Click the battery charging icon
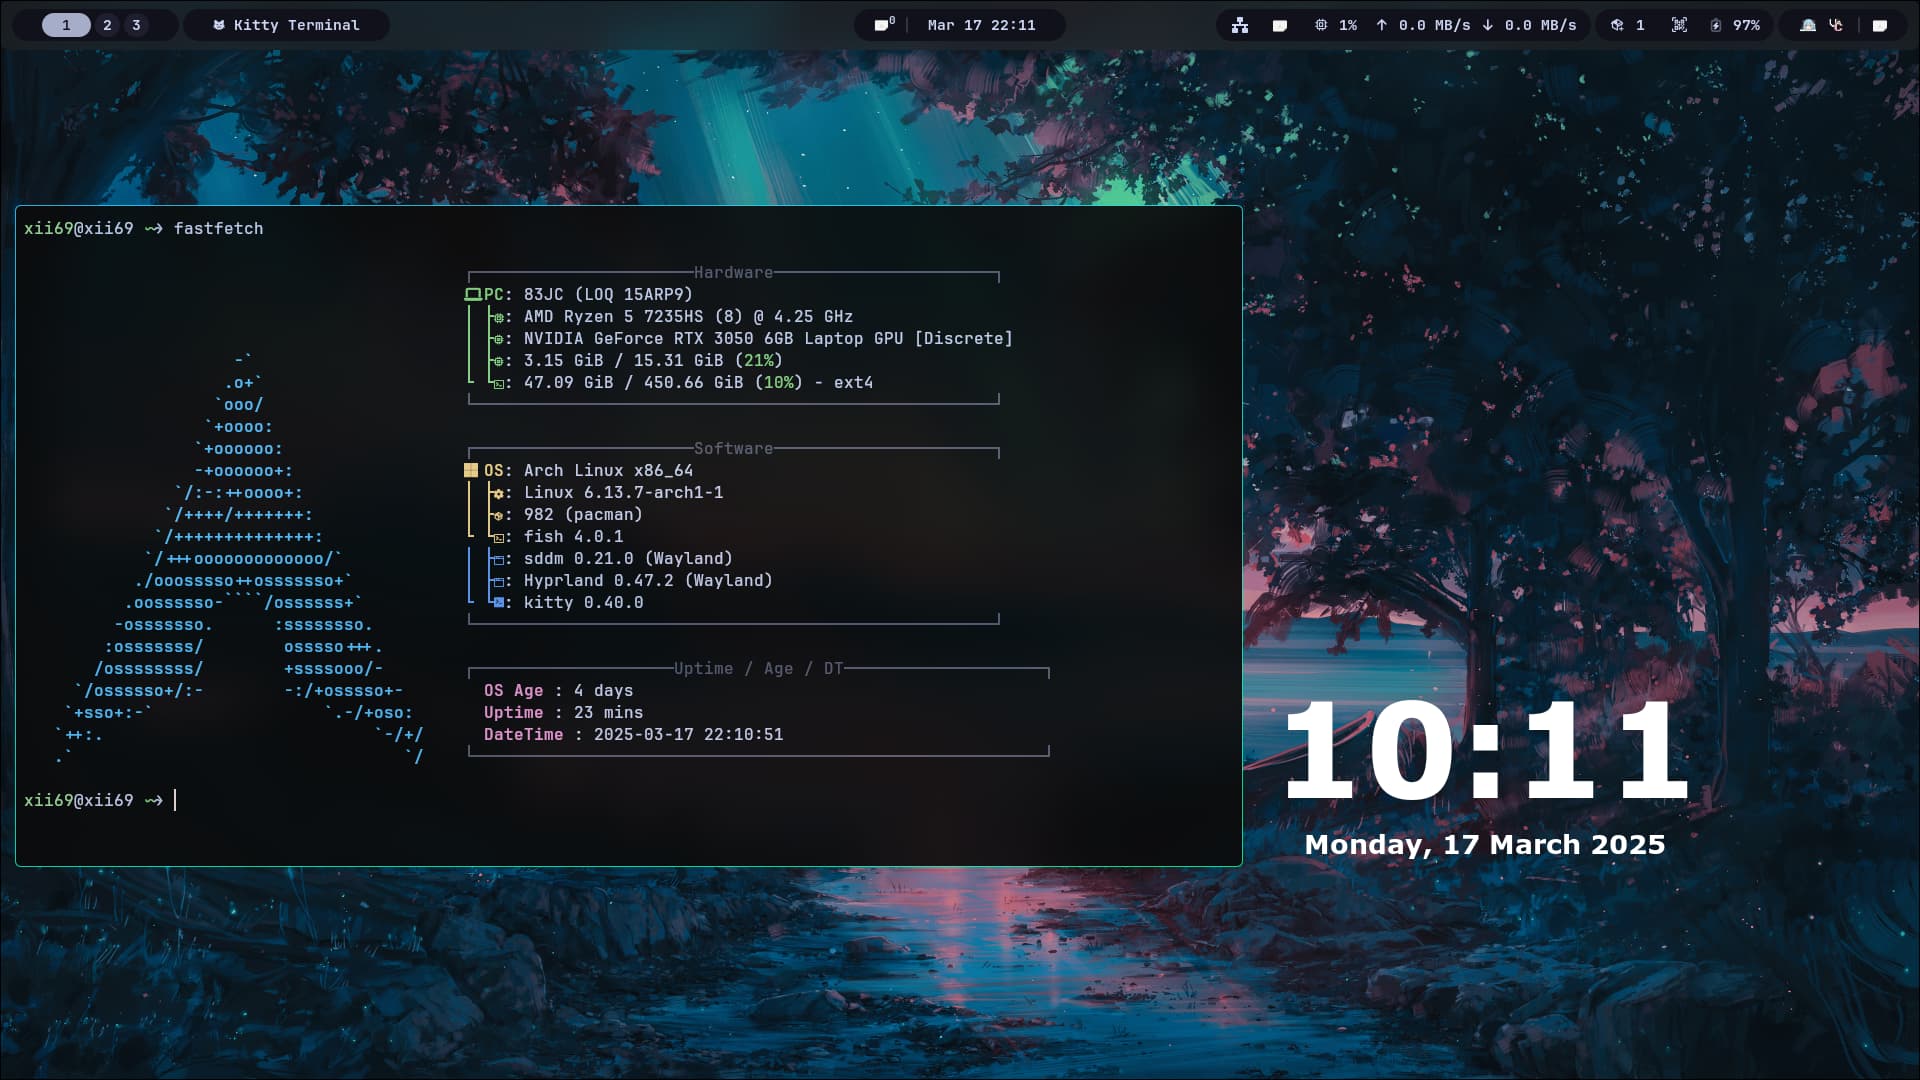Screen dimensions: 1920x1080 coord(1716,25)
